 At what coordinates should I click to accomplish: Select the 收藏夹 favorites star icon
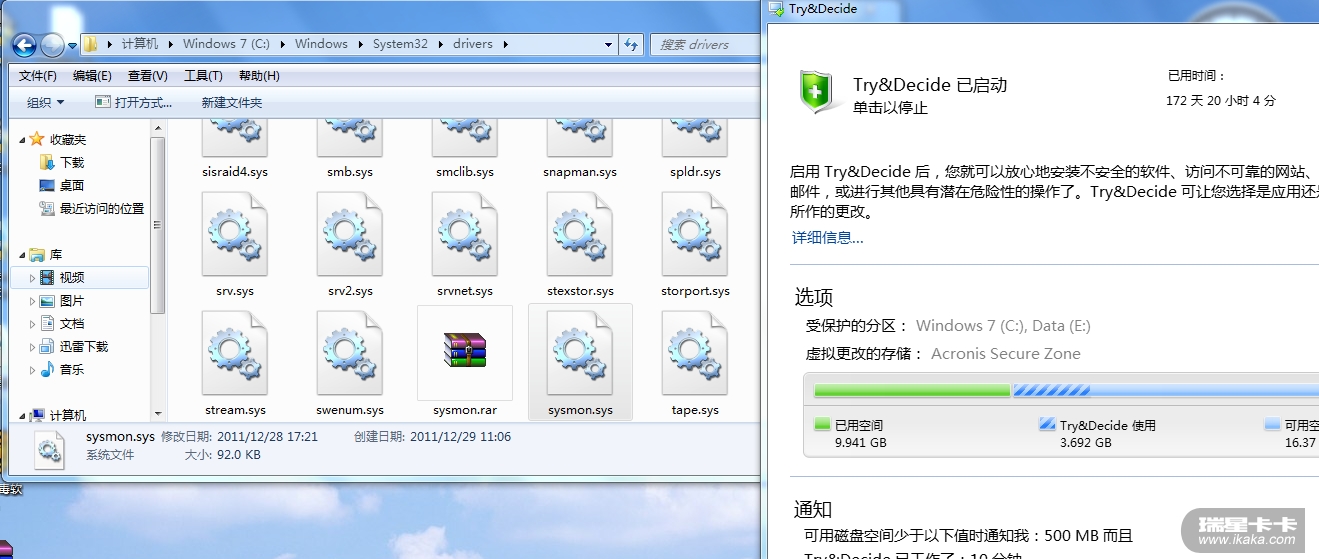coord(37,139)
